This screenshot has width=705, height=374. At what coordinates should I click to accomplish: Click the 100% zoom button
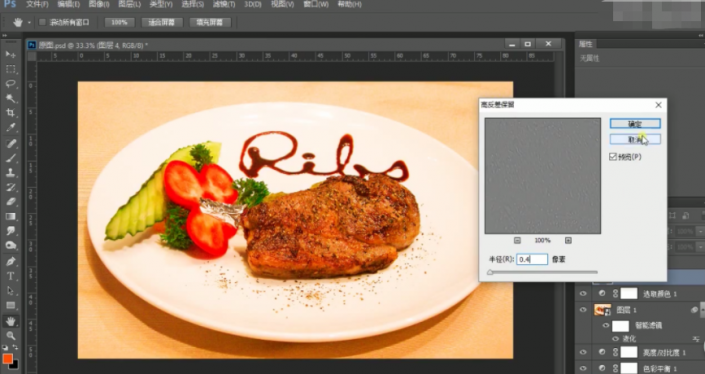coord(119,22)
